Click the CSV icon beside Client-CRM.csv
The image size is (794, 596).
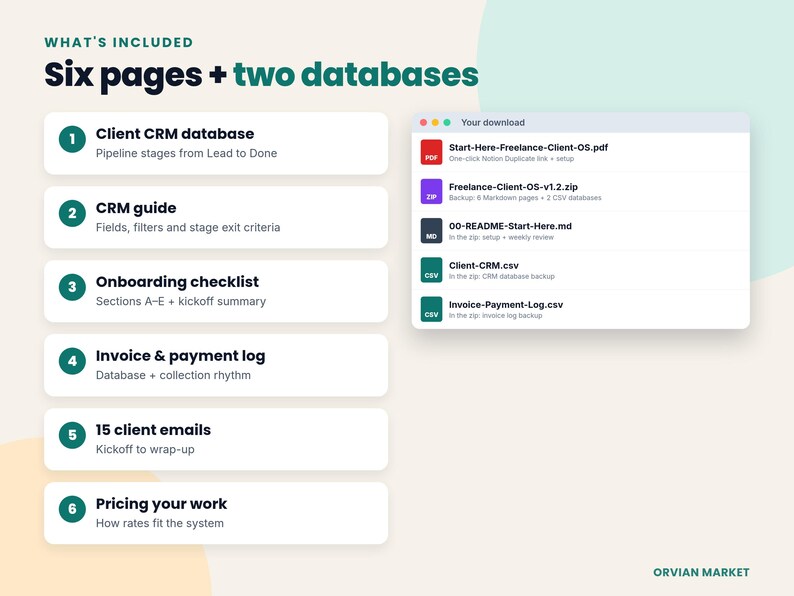431,270
